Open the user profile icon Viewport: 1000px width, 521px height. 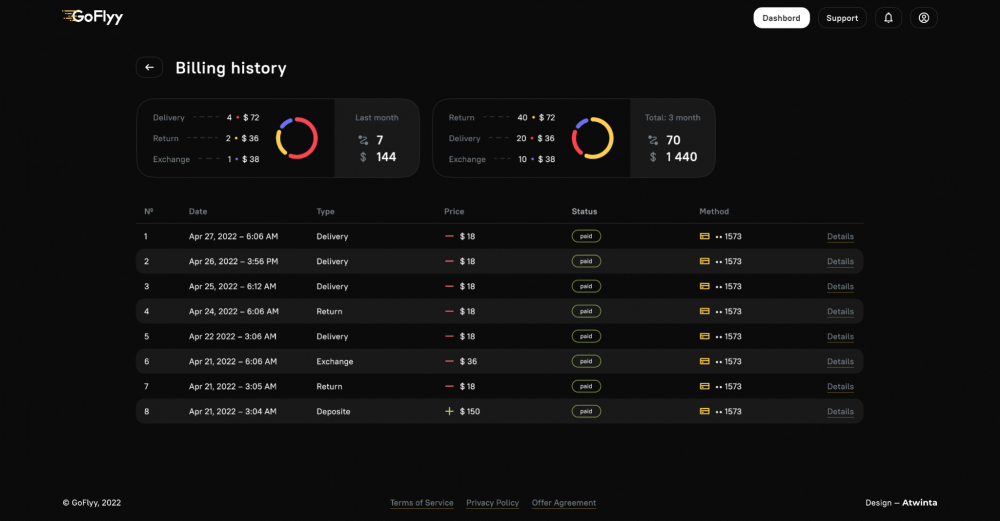(923, 18)
